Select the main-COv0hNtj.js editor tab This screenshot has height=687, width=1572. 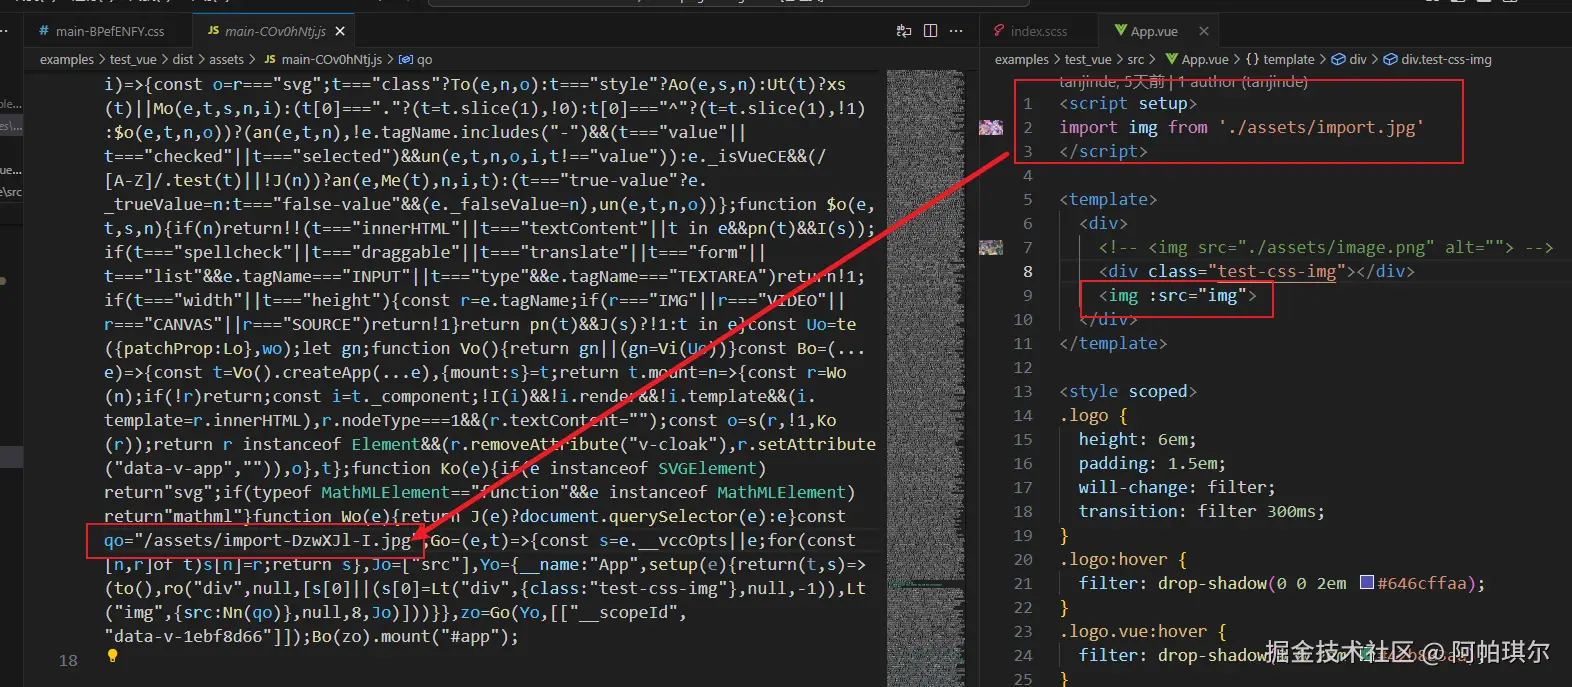coord(275,31)
